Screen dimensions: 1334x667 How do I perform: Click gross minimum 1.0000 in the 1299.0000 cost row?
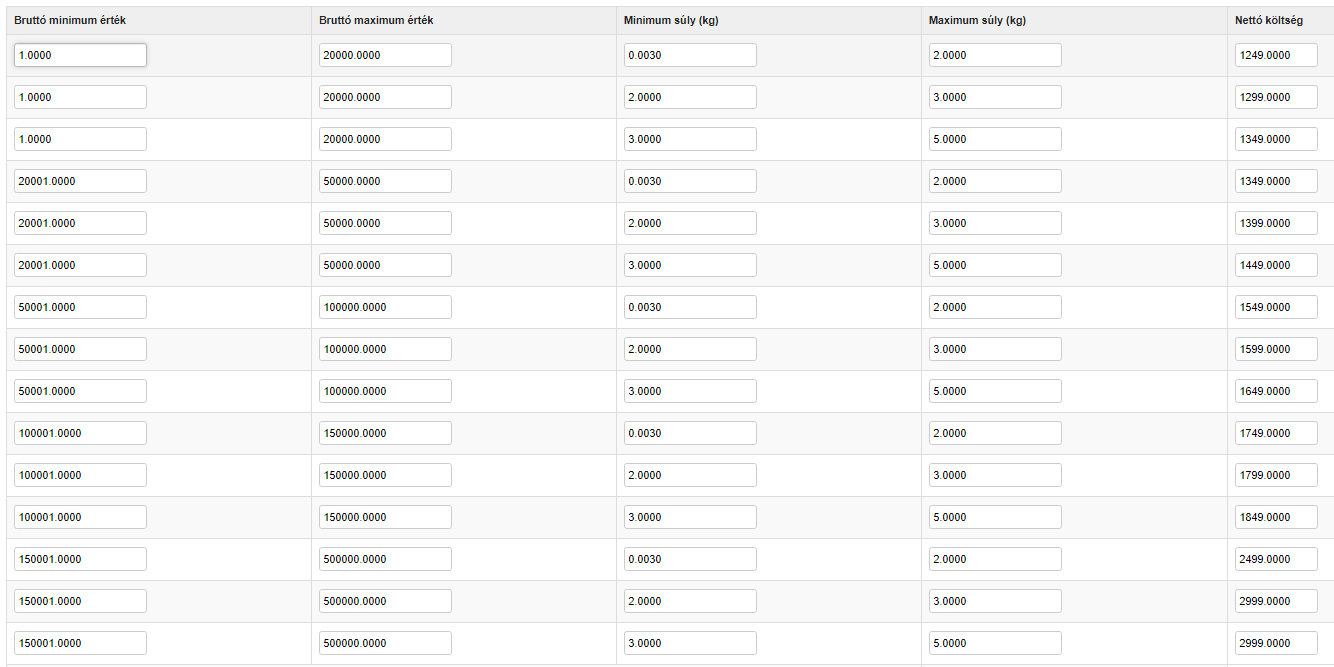click(80, 97)
